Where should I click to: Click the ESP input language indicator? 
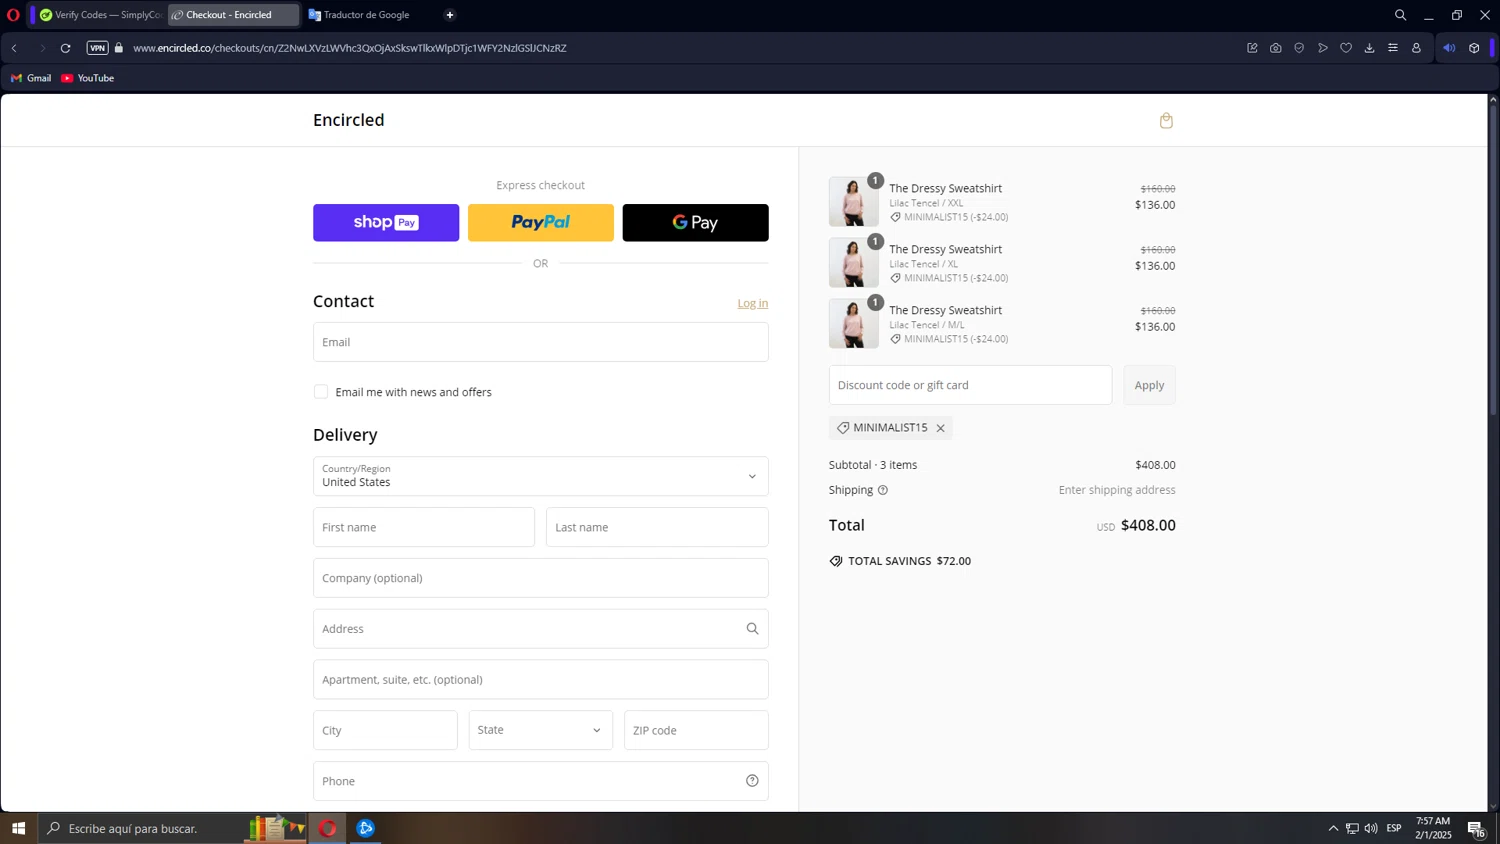pyautogui.click(x=1394, y=828)
